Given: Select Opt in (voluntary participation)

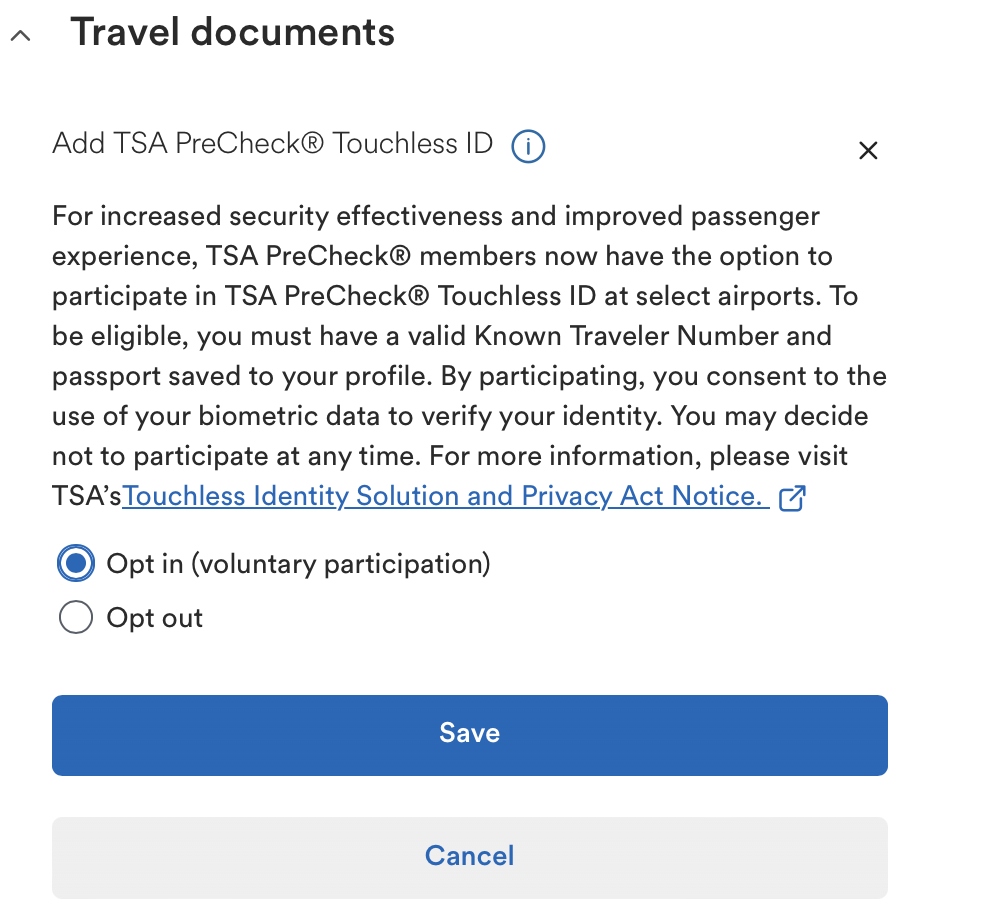Looking at the screenshot, I should click(76, 563).
